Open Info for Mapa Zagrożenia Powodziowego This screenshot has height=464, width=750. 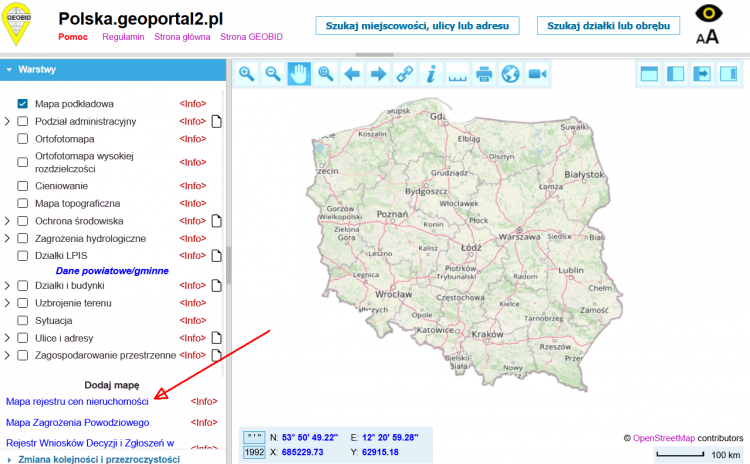[x=204, y=423]
